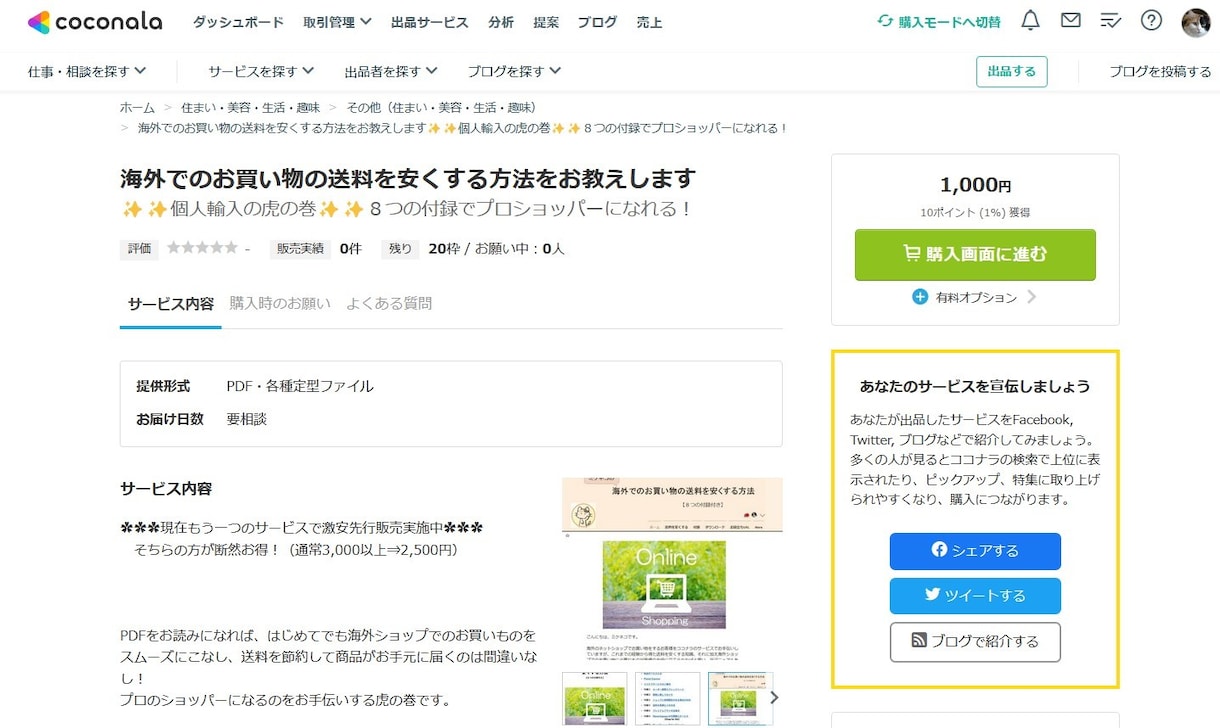The height and width of the screenshot is (728, 1220).
Task: Click あなたのサービスを宣伝しましょう heading
Action: (x=975, y=386)
